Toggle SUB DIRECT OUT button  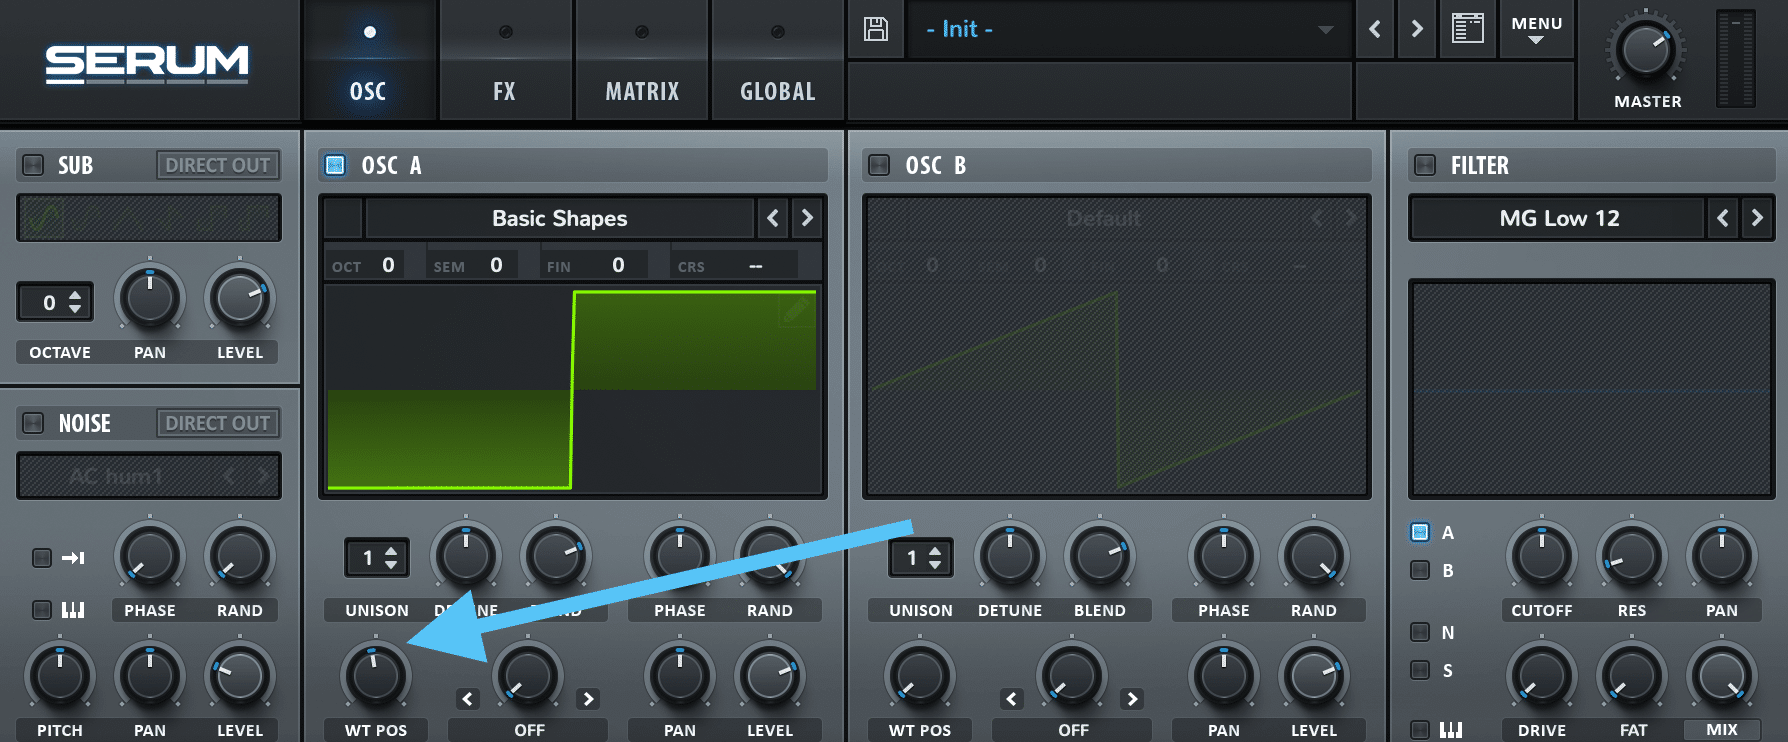tap(218, 165)
